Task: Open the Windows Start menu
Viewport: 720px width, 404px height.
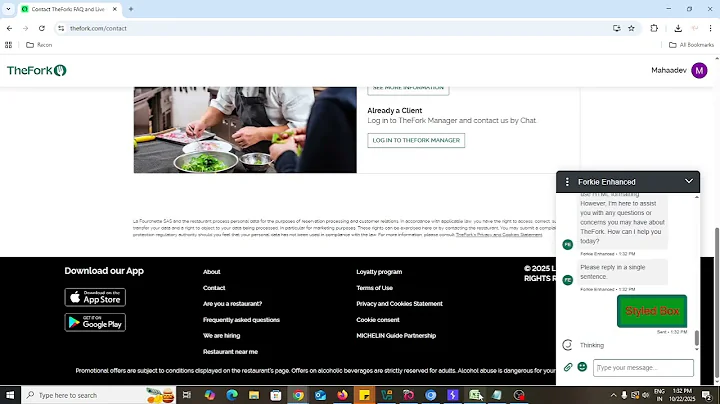Action: pyautogui.click(x=10, y=395)
